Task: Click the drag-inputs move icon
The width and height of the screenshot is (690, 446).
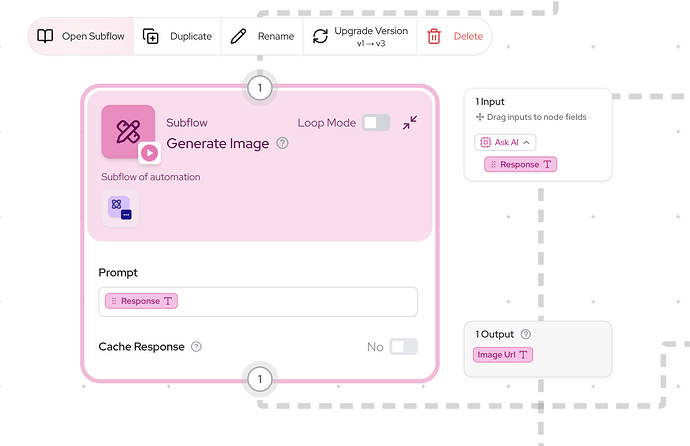Action: click(480, 117)
